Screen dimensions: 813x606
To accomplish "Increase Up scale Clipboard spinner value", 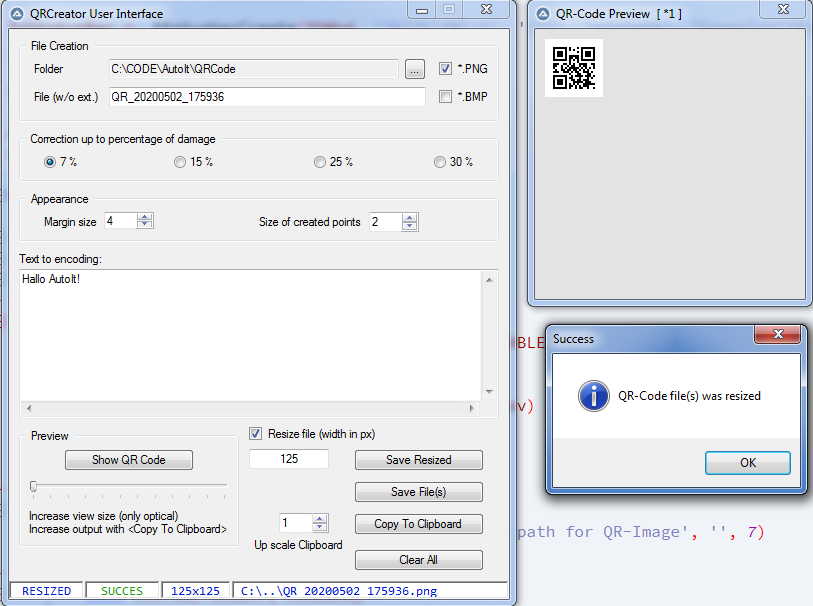I will coord(319,518).
